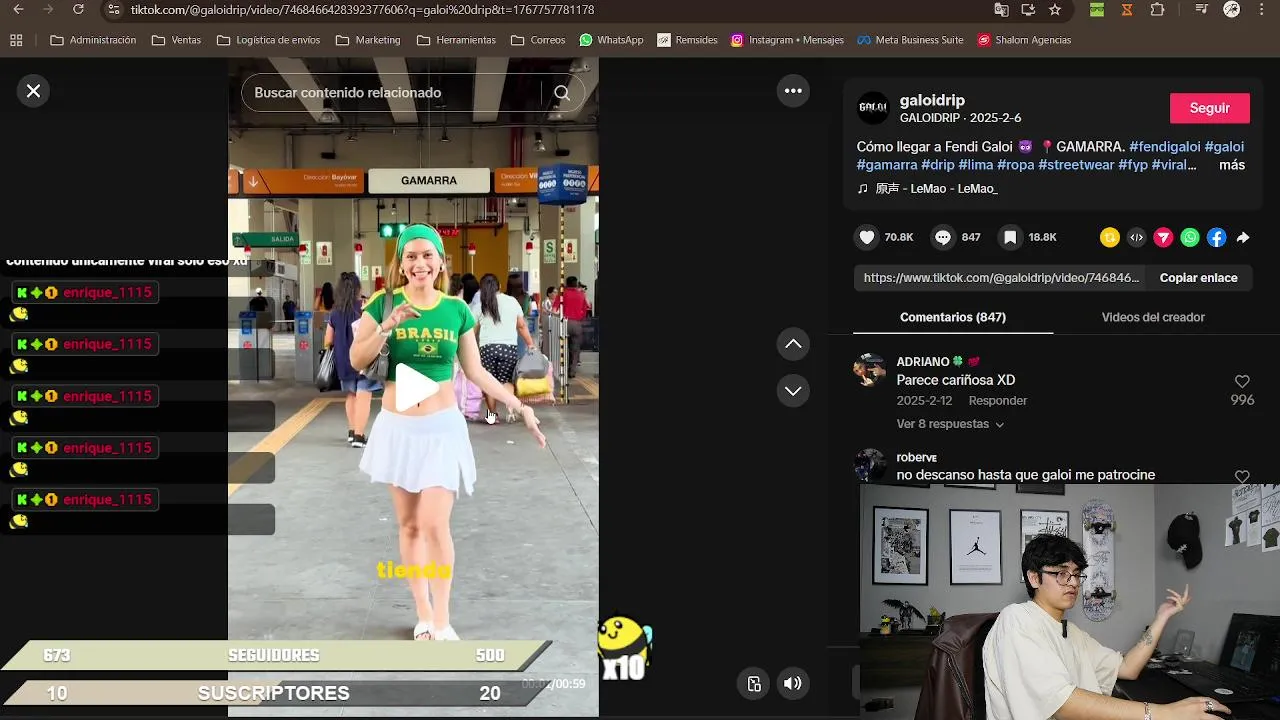Image resolution: width=1280 pixels, height=720 pixels.
Task: Open ADRIANO commenter avatar
Action: 869,370
